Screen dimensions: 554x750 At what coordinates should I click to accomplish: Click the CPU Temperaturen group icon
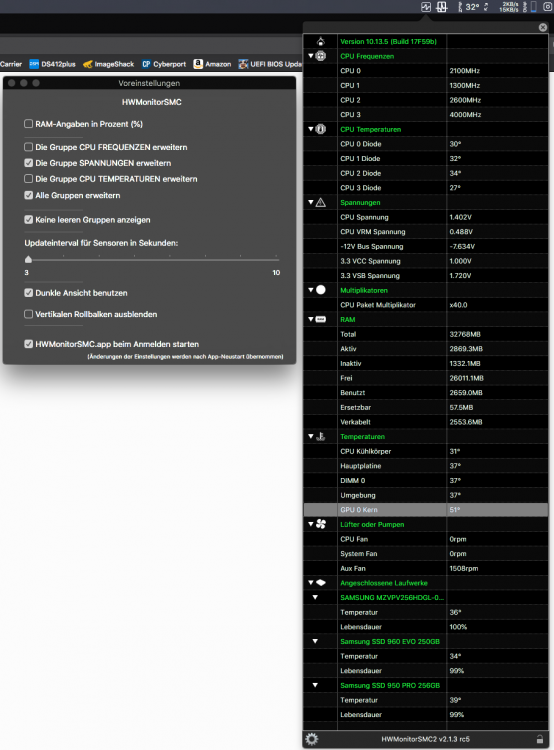[321, 129]
